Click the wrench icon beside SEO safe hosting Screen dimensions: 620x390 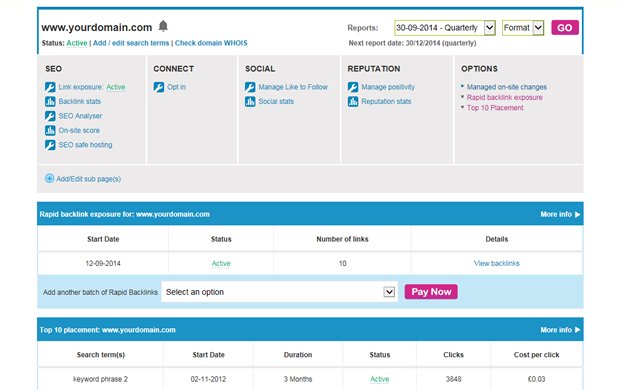pos(50,145)
